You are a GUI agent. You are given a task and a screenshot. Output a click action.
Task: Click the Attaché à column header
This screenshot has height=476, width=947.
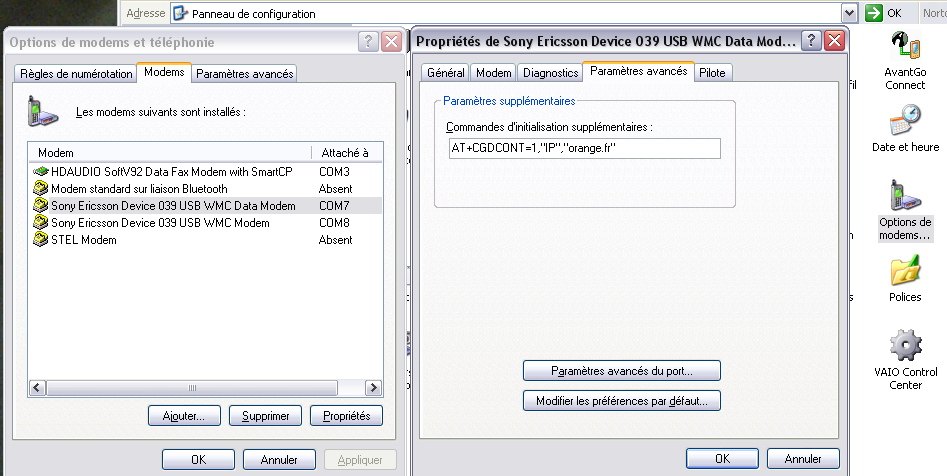click(x=347, y=153)
